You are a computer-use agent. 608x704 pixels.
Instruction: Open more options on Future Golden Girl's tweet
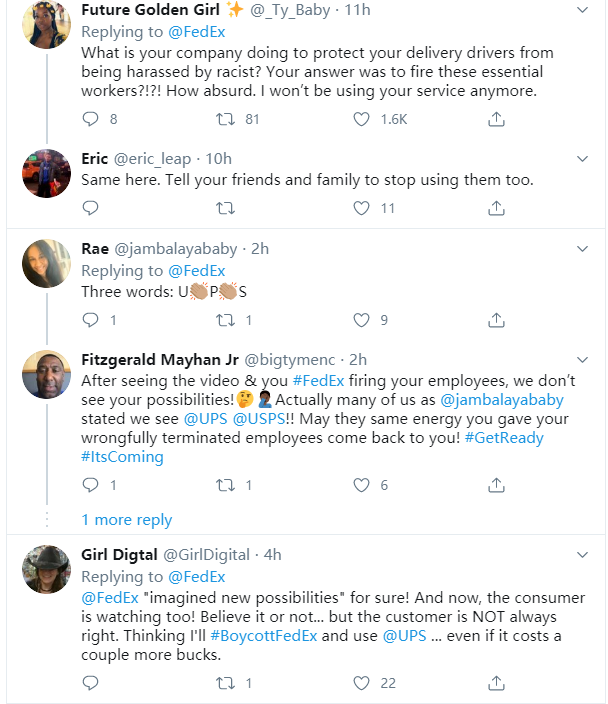583,10
